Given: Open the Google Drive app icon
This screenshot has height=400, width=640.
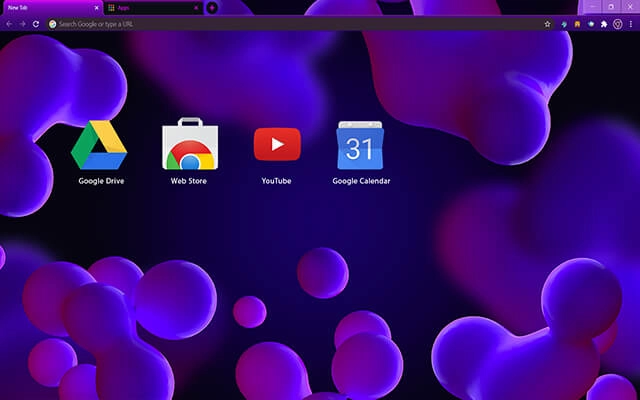Looking at the screenshot, I should coord(99,145).
